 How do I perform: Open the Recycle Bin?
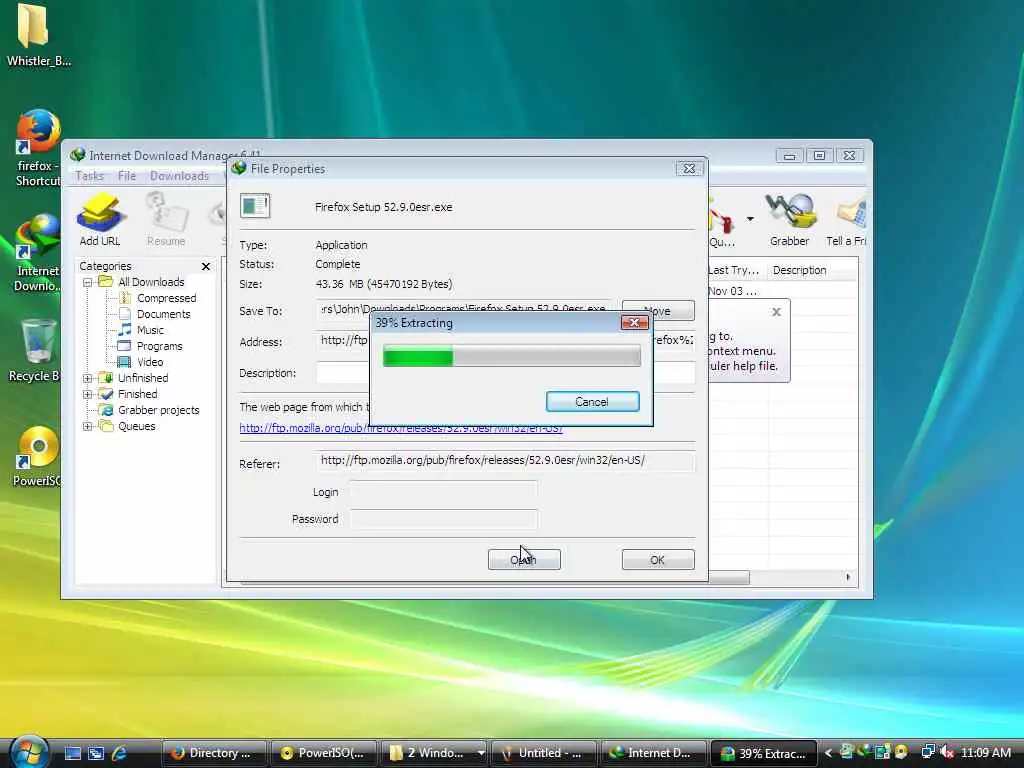point(36,351)
